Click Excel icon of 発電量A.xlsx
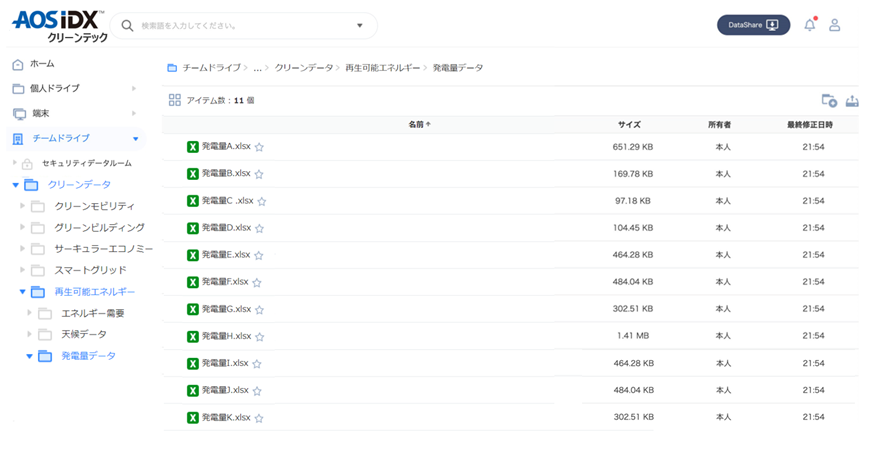 point(193,147)
